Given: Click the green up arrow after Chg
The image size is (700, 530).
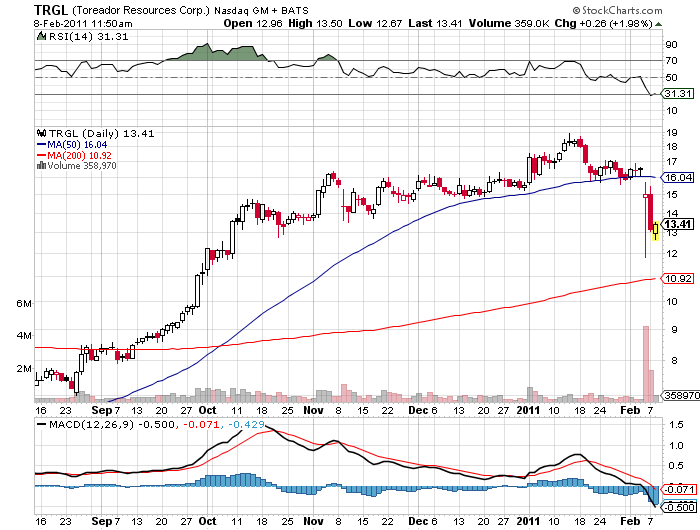Looking at the screenshot, I should [x=658, y=24].
